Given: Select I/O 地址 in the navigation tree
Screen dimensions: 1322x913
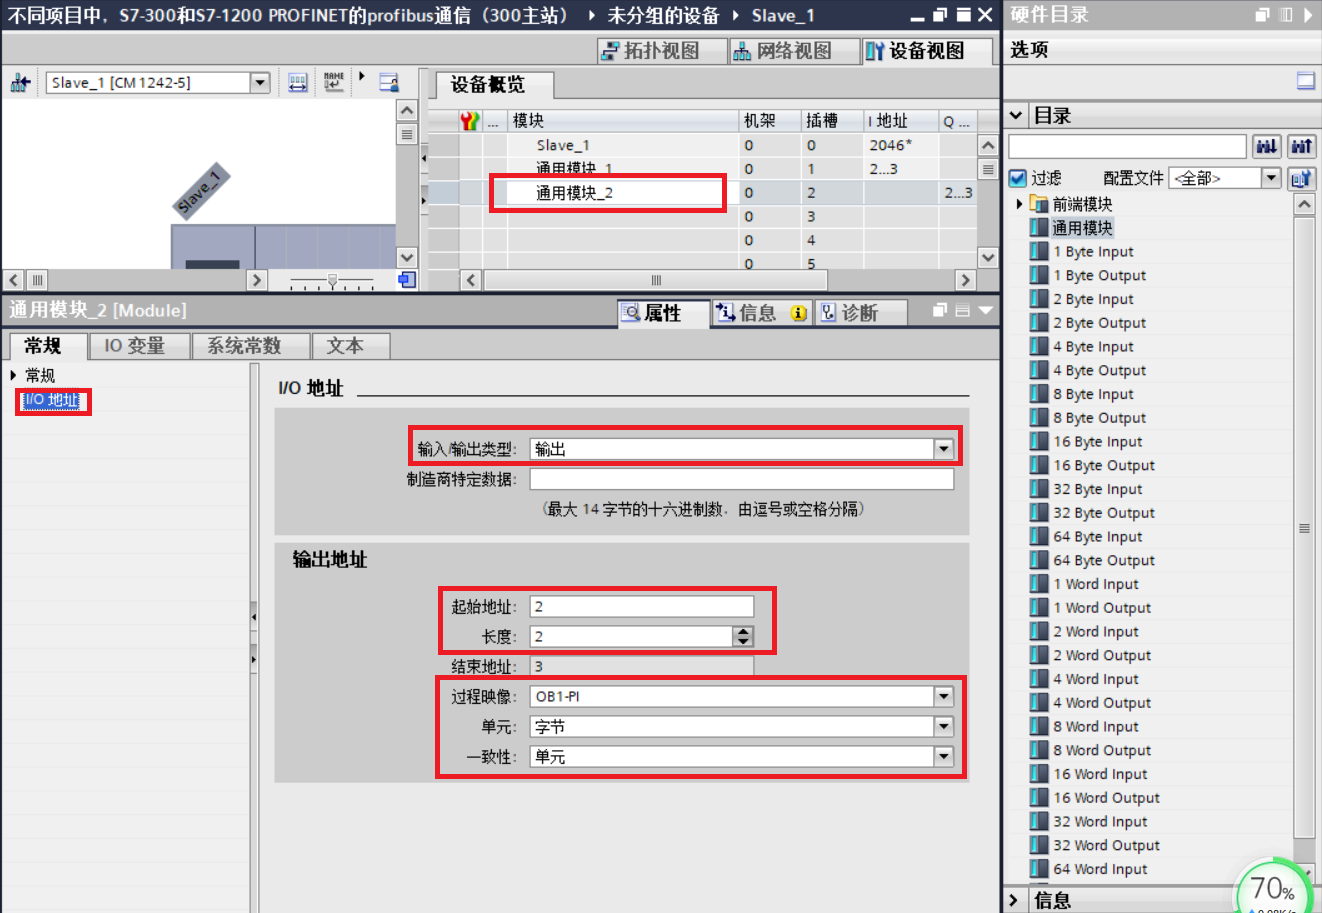Looking at the screenshot, I should [51, 400].
